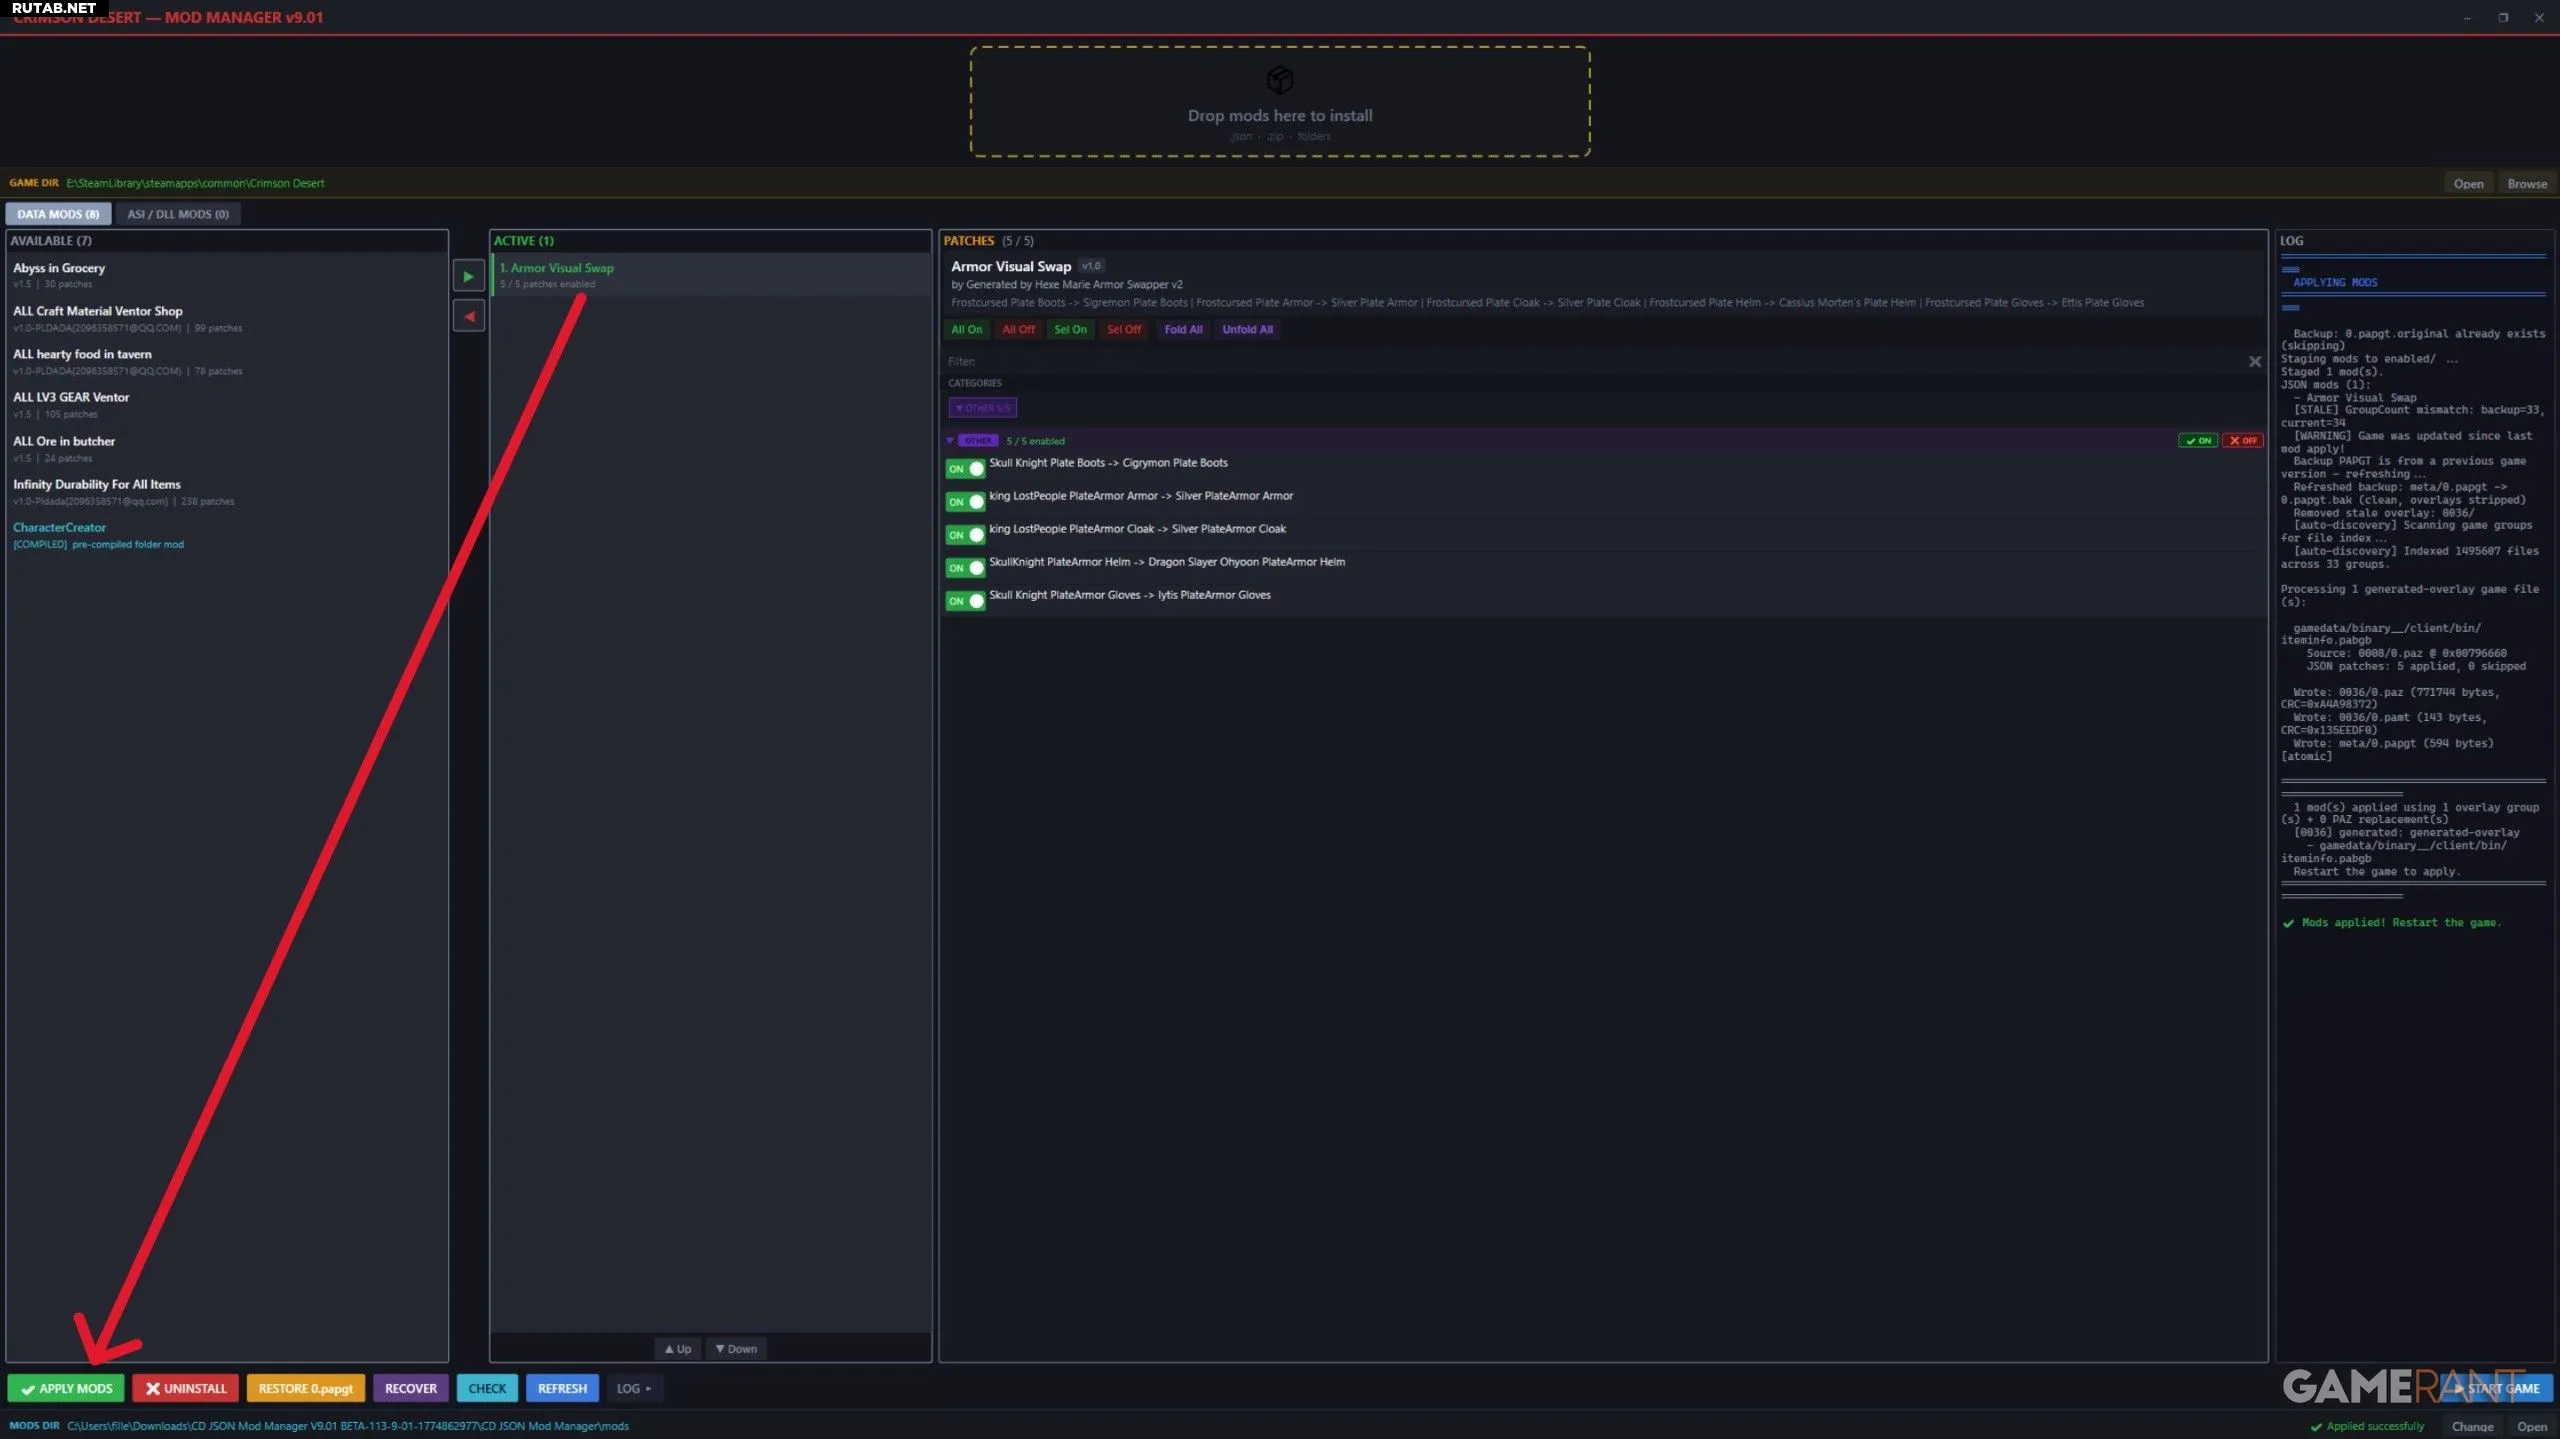The height and width of the screenshot is (1439, 2560).
Task: Click OTHER 5/5 category filter chip
Action: (x=982, y=408)
